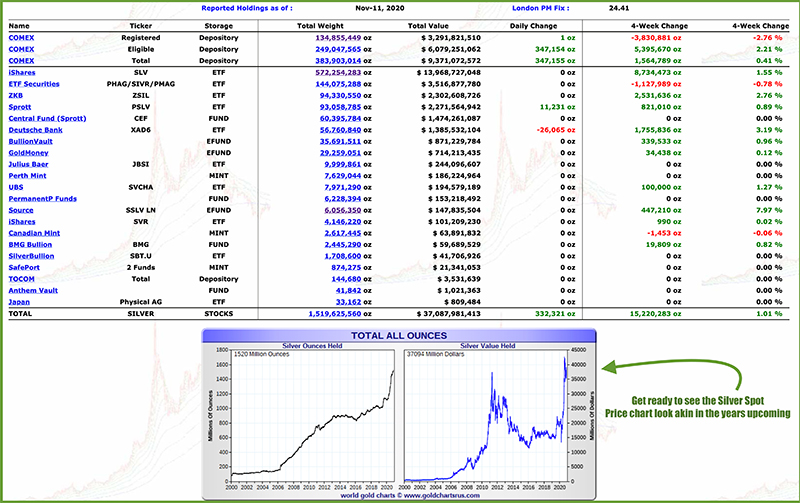This screenshot has width=800, height=503.
Task: Open the COMEX Total row link
Action: [21, 61]
